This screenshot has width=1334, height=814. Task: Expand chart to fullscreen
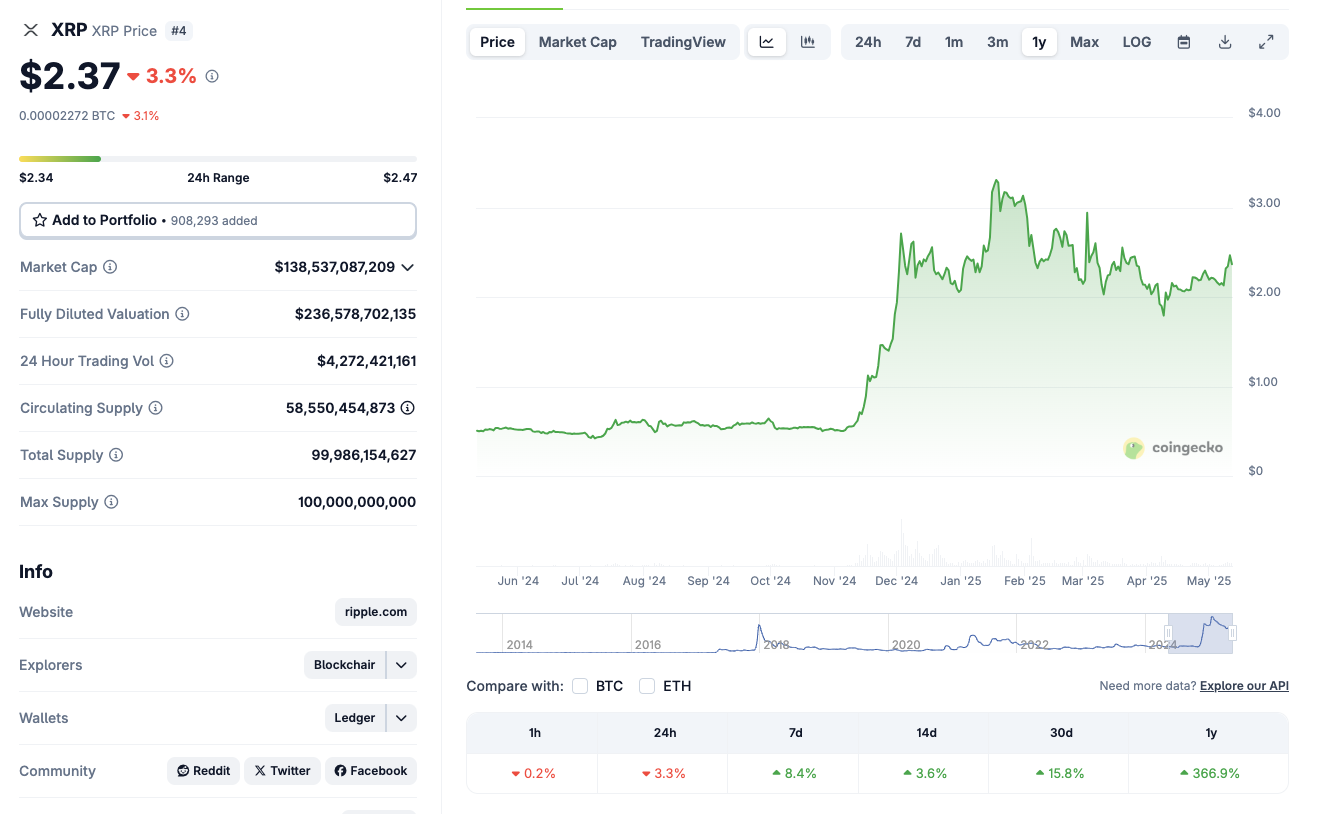pos(1266,42)
